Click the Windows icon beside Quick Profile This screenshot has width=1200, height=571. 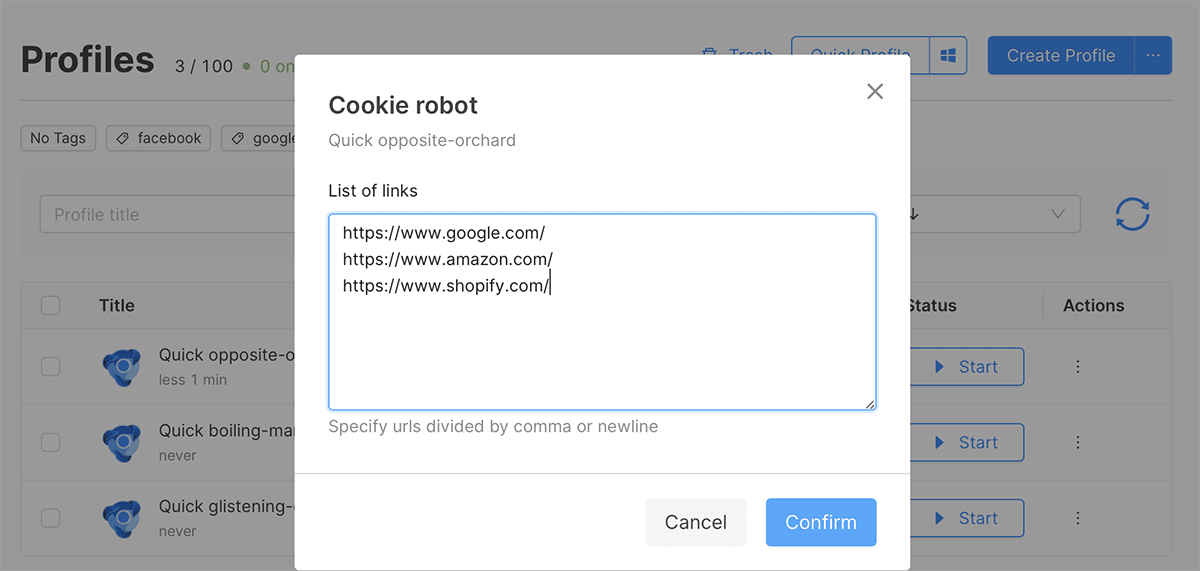[948, 56]
